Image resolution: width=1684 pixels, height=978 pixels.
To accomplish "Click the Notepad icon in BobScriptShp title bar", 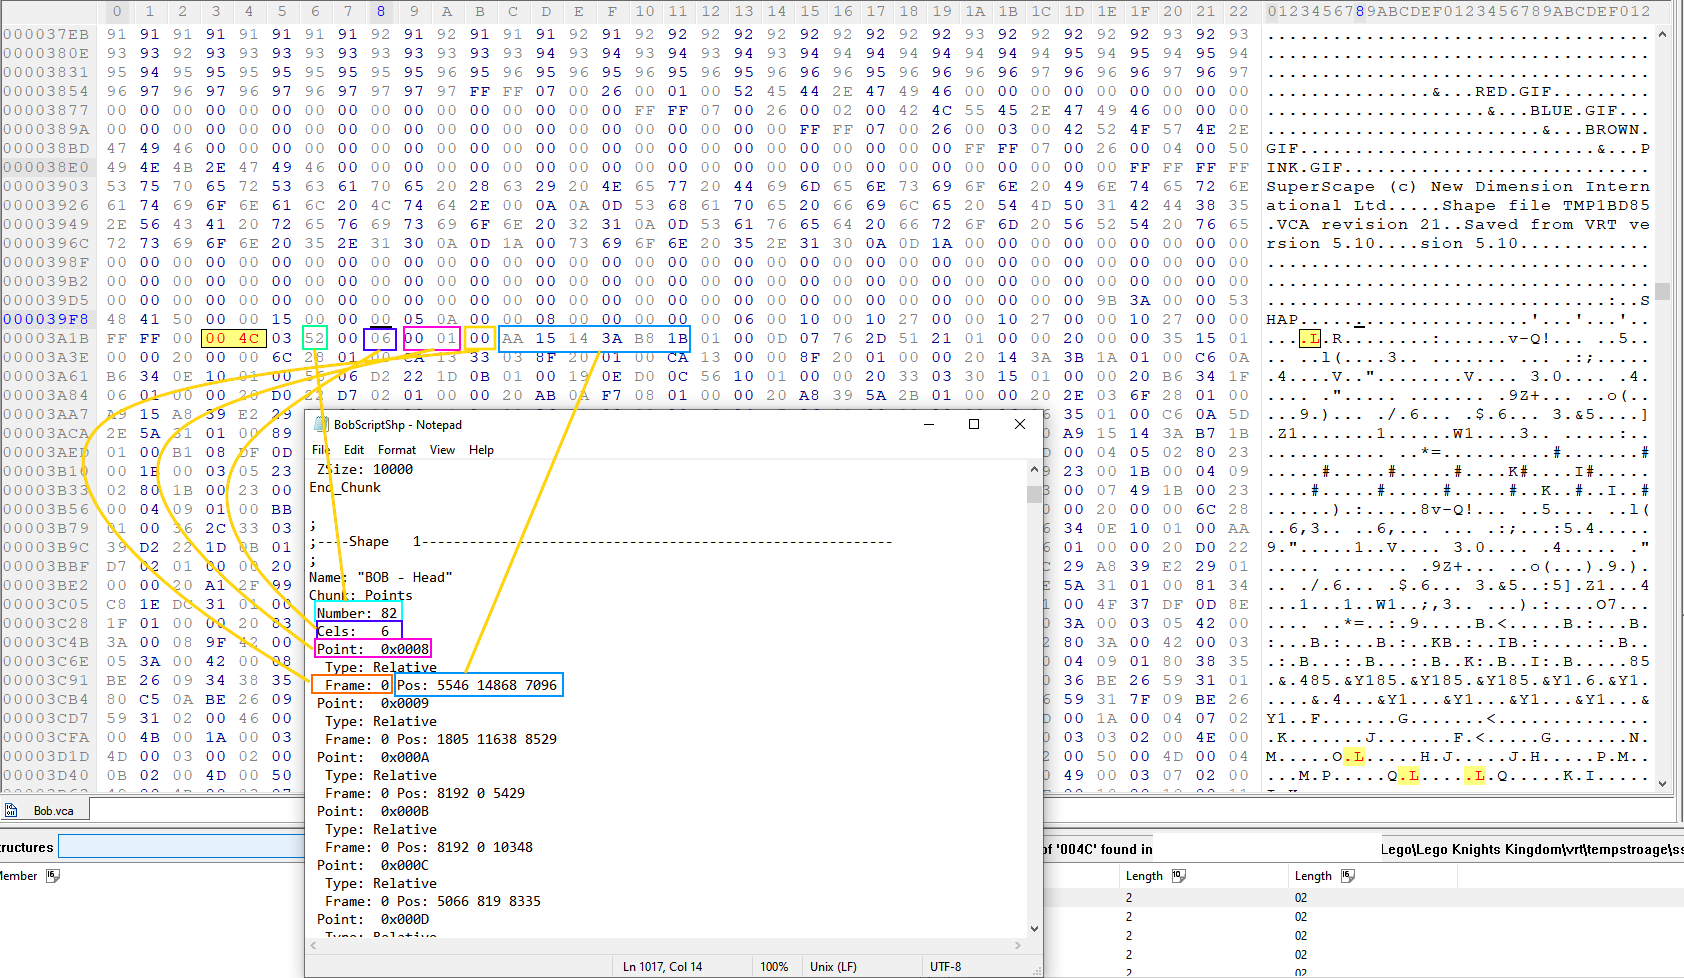I will (321, 424).
